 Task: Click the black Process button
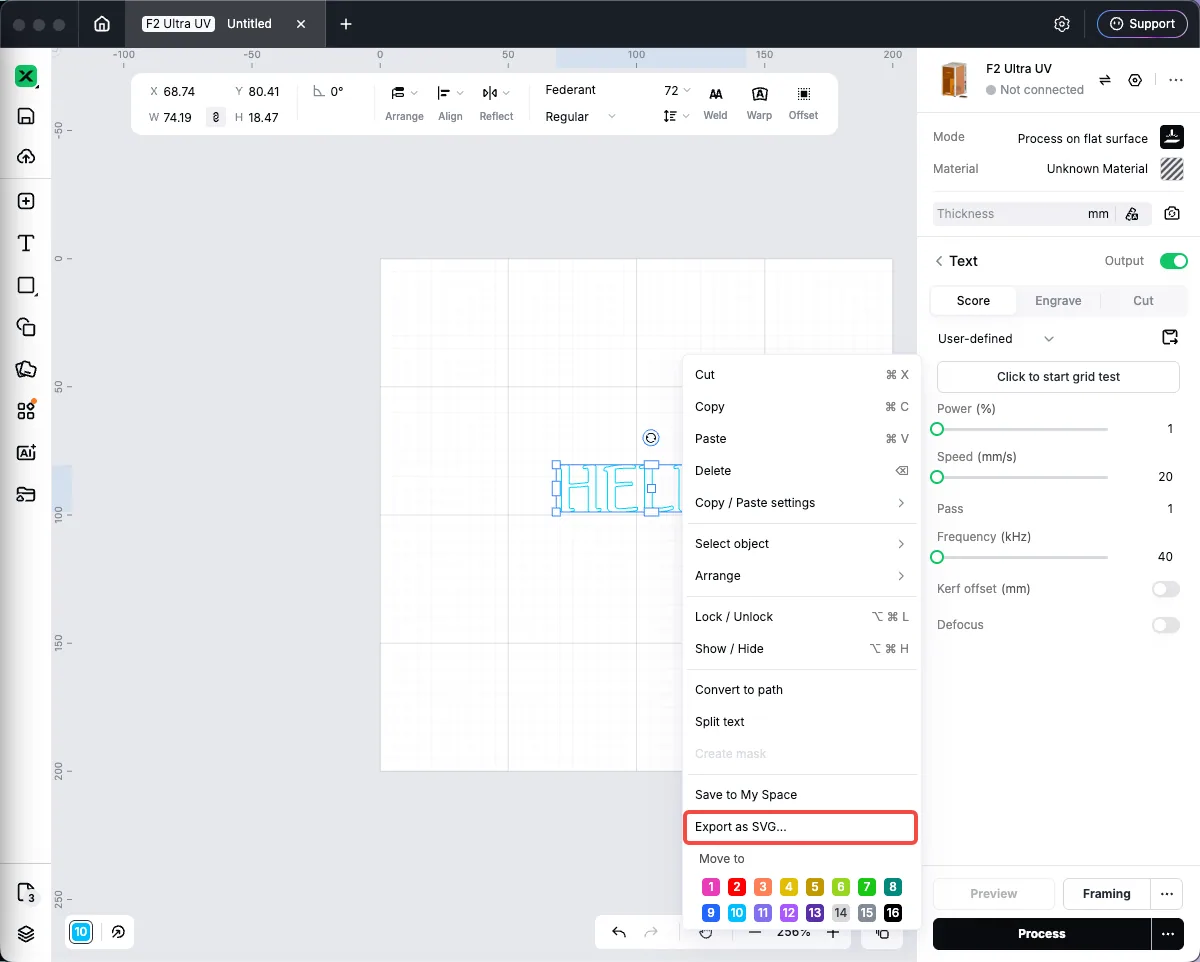(x=1042, y=934)
